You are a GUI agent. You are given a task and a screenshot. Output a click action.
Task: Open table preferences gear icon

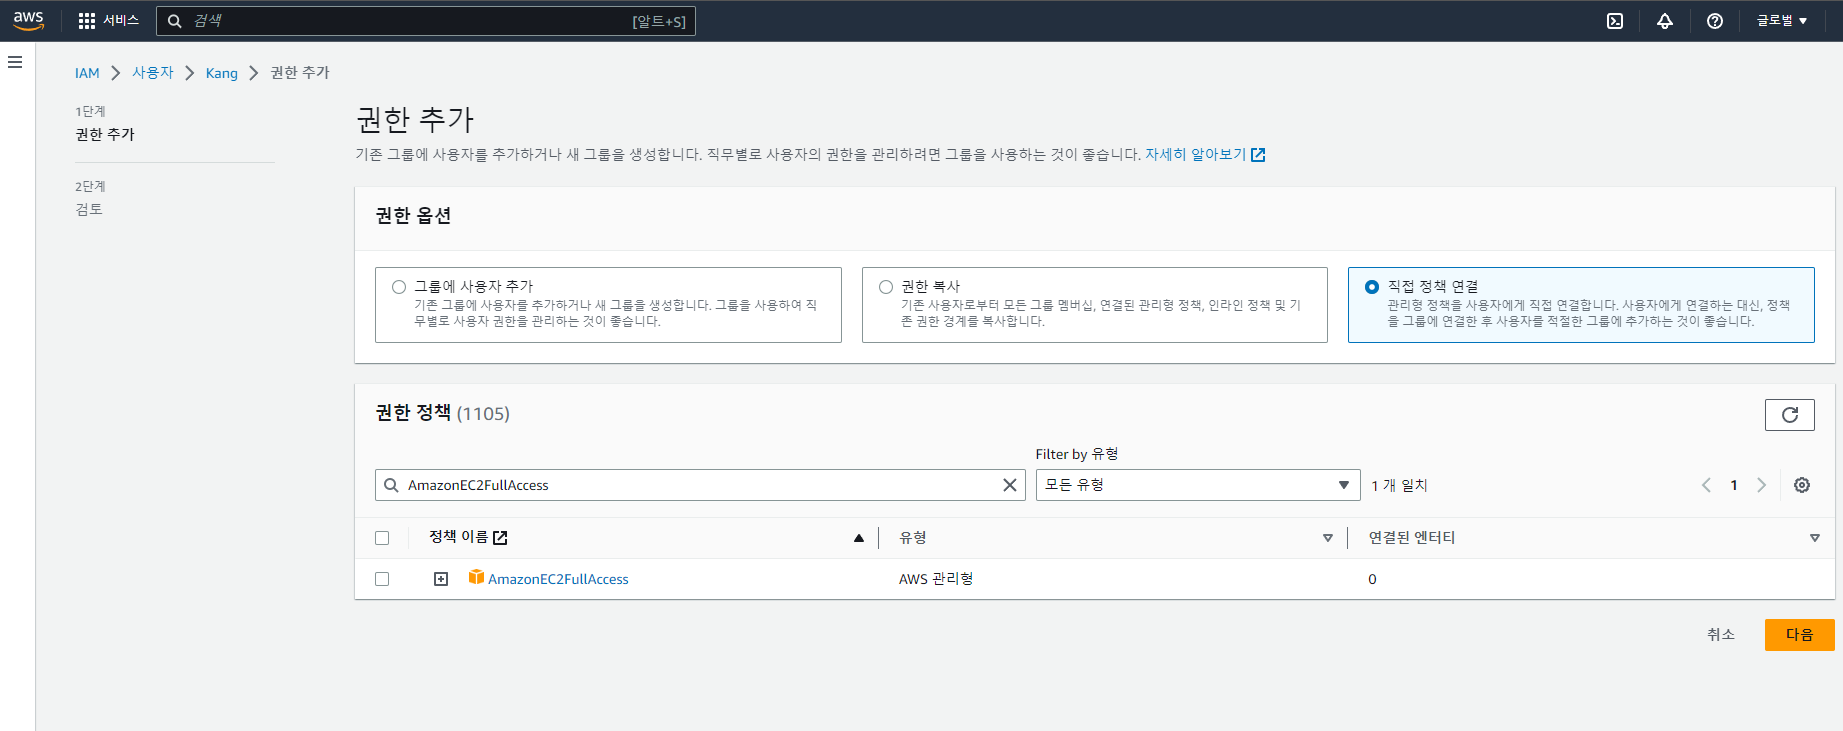tap(1802, 485)
